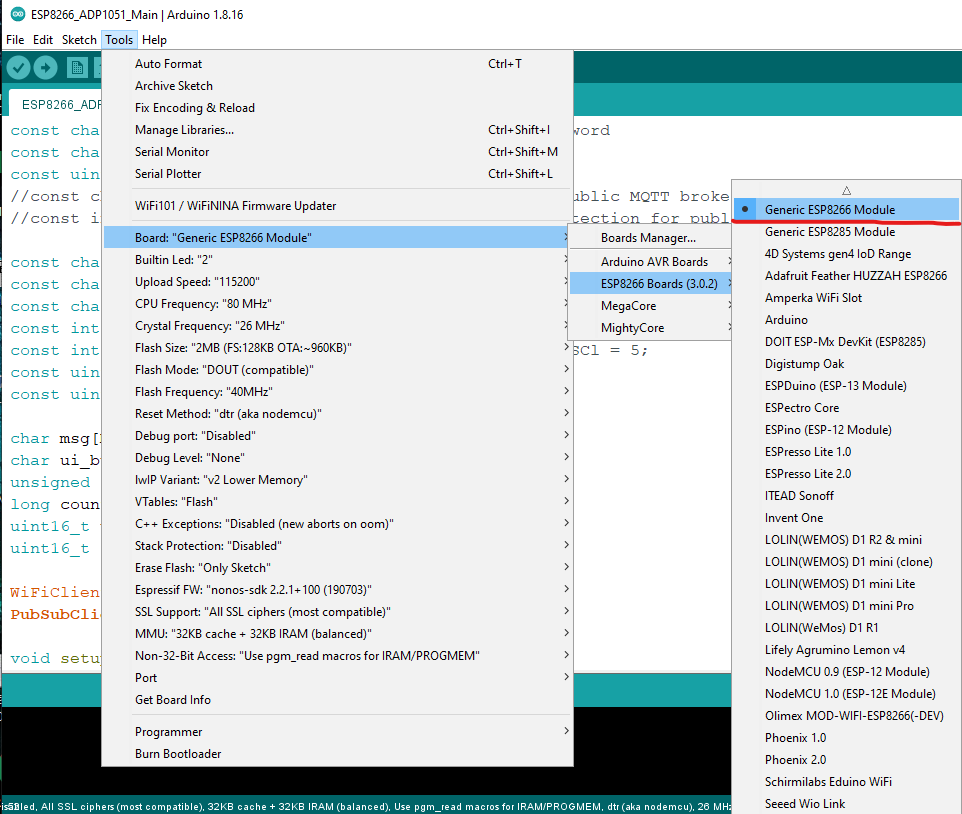Select ESPDuino (ESP-13 Module) board
This screenshot has width=962, height=814.
[847, 386]
